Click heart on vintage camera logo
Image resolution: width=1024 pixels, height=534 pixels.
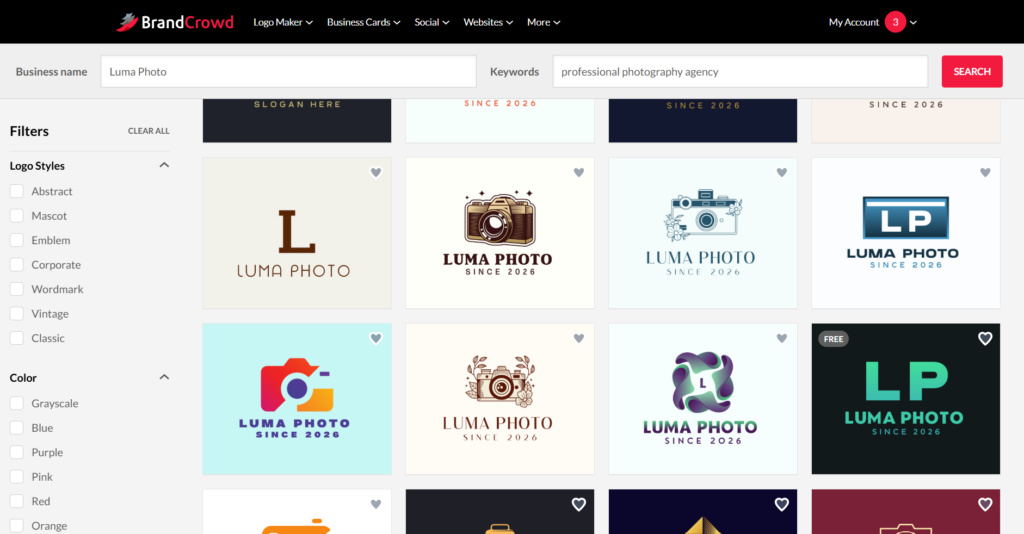(579, 172)
